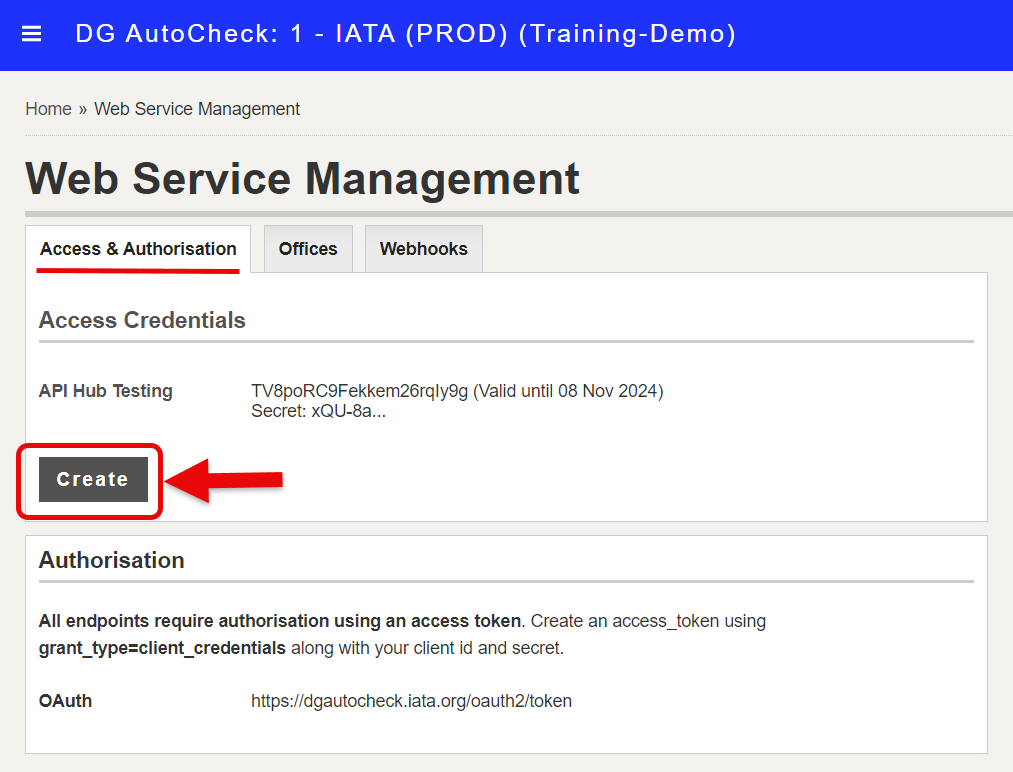Click 'All endpoints require authorisation' sentence
The width and height of the screenshot is (1013, 772).
280,621
